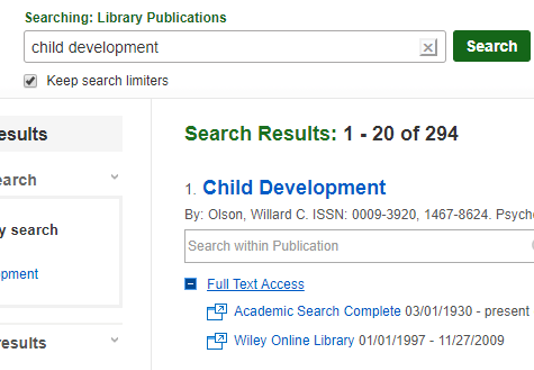Click the Searching: Library Publications label
This screenshot has width=534, height=370.
pyautogui.click(x=126, y=18)
